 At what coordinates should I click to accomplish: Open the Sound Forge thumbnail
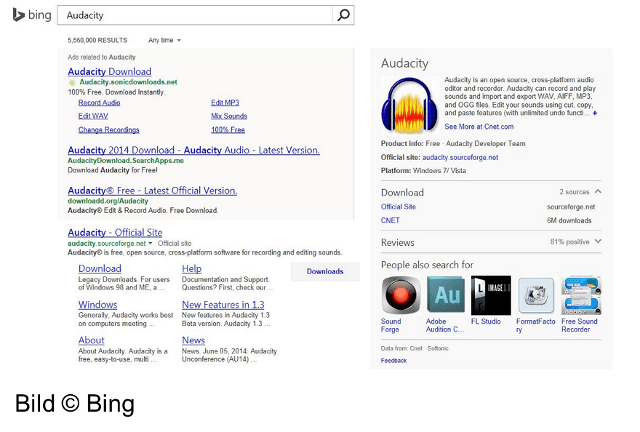(400, 295)
